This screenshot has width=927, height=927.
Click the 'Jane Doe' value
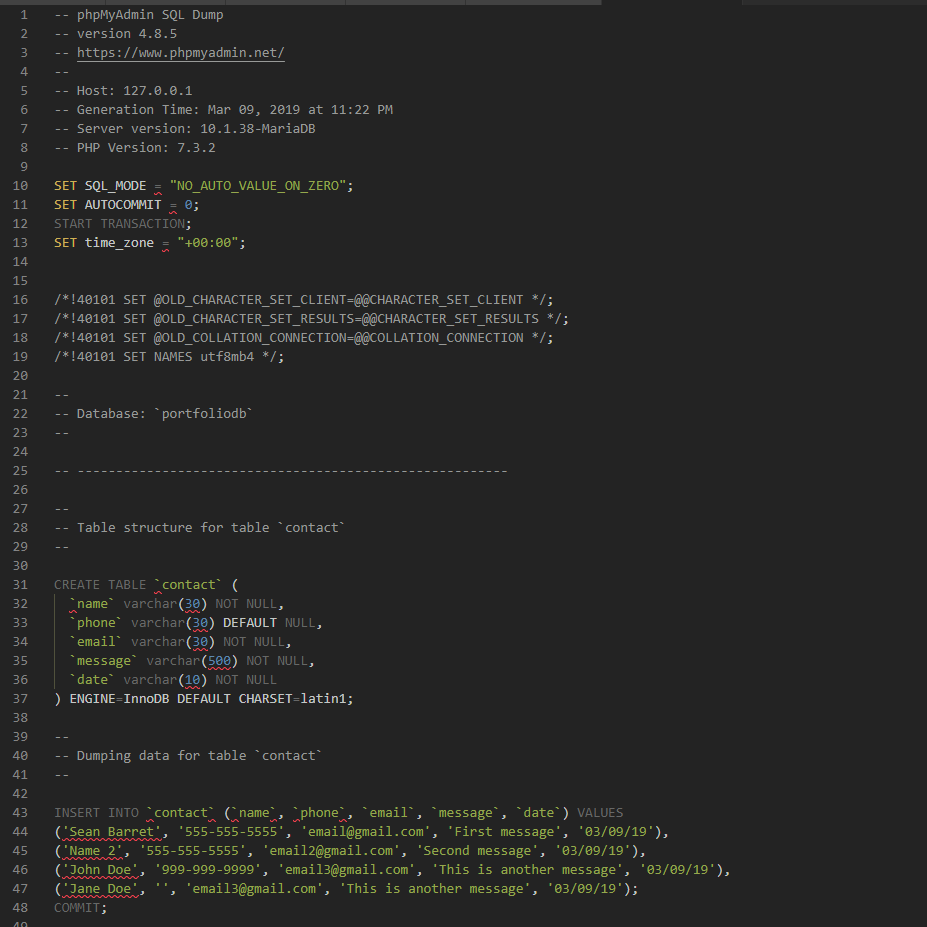point(100,889)
